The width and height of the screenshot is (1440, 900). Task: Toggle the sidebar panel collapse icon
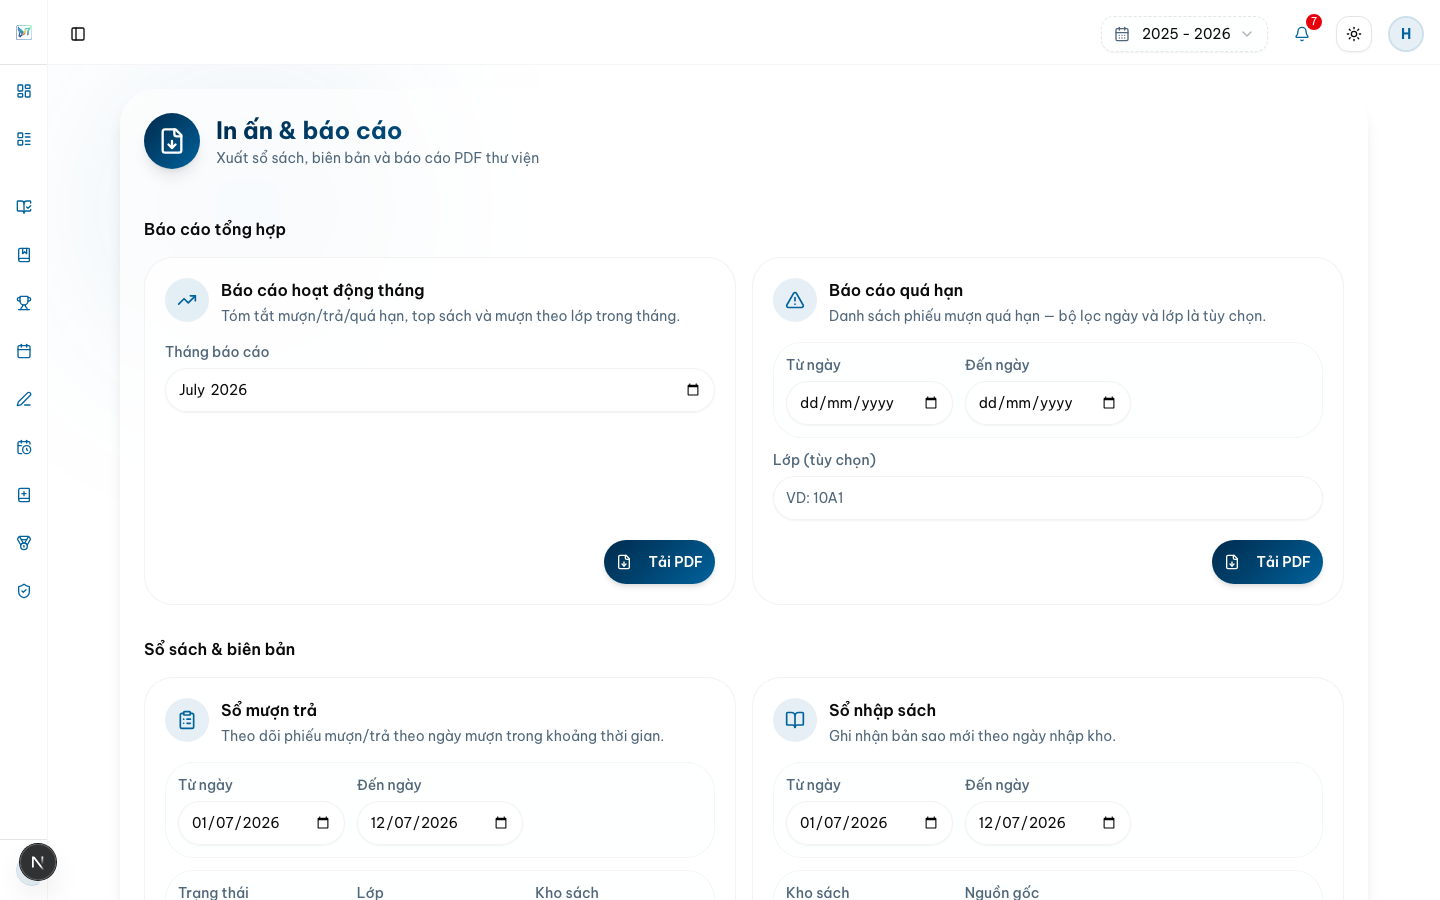coord(78,34)
